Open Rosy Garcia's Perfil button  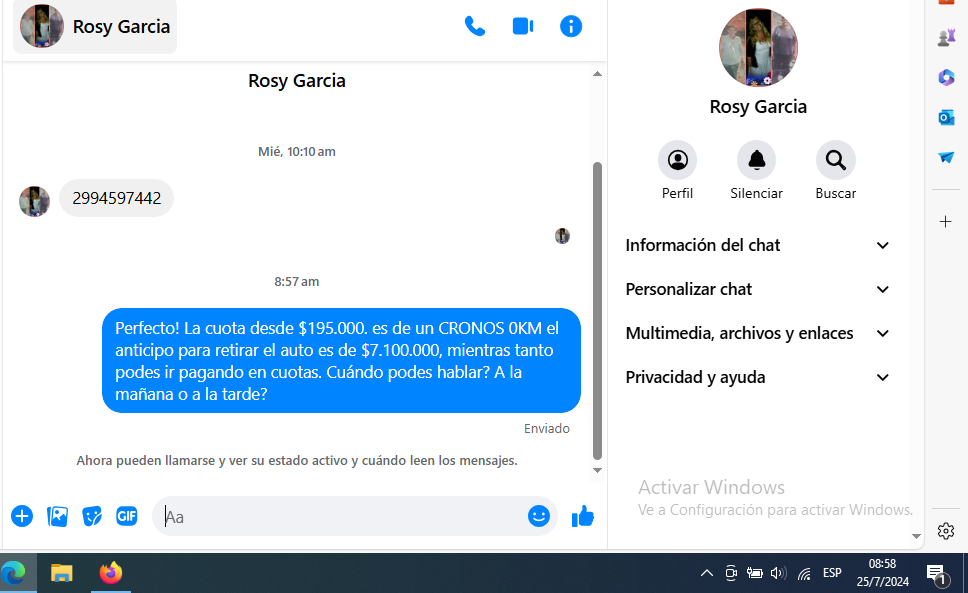(677, 160)
